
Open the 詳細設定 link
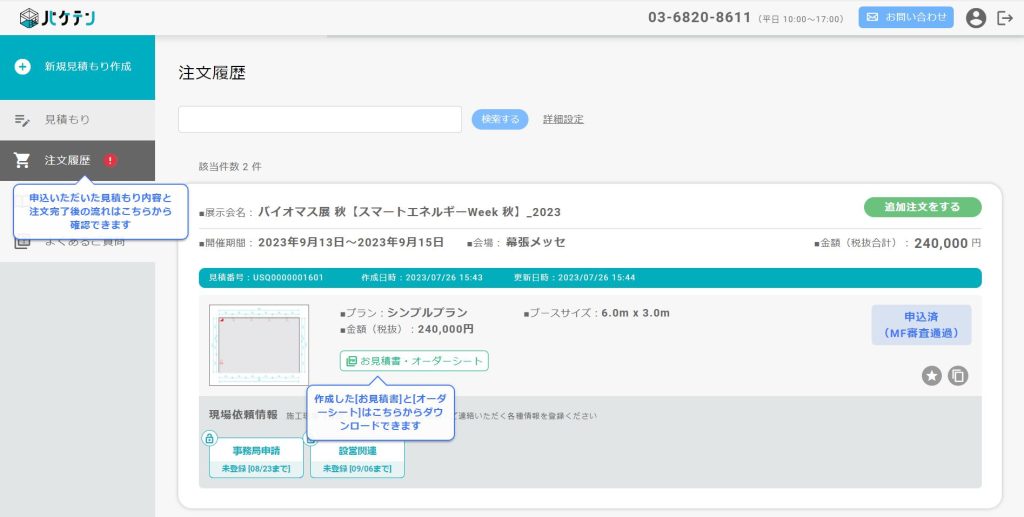click(x=564, y=119)
